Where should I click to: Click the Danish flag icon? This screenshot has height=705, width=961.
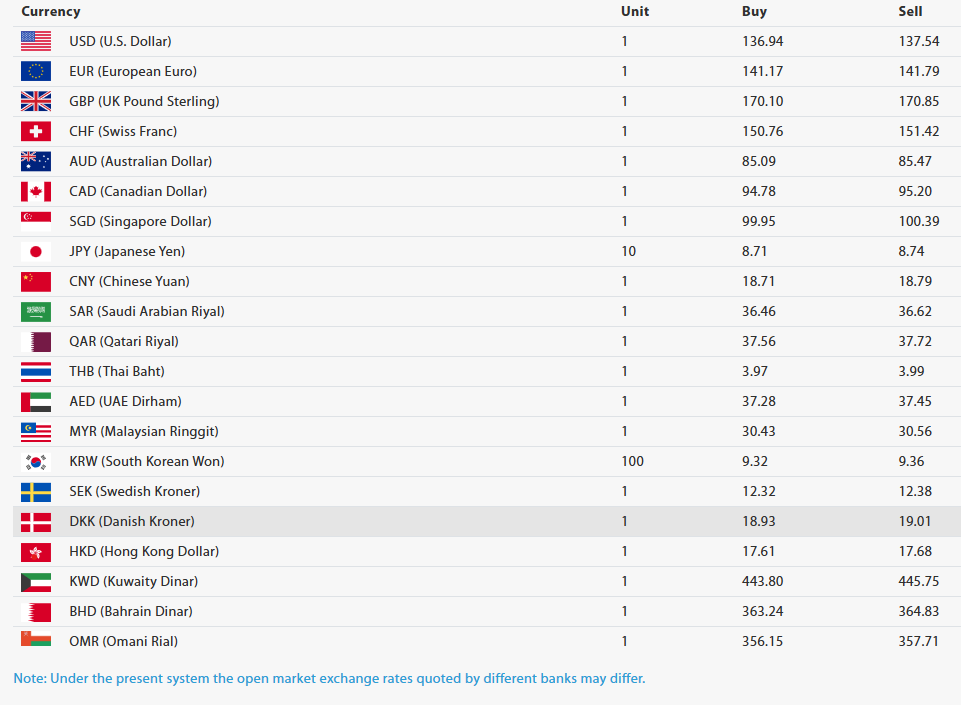[x=36, y=522]
